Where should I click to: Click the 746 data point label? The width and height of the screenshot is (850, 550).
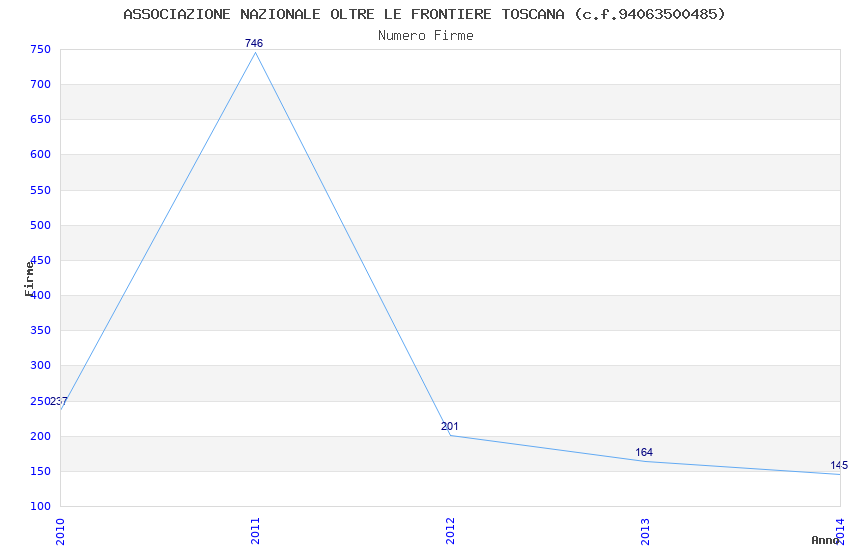[x=254, y=43]
